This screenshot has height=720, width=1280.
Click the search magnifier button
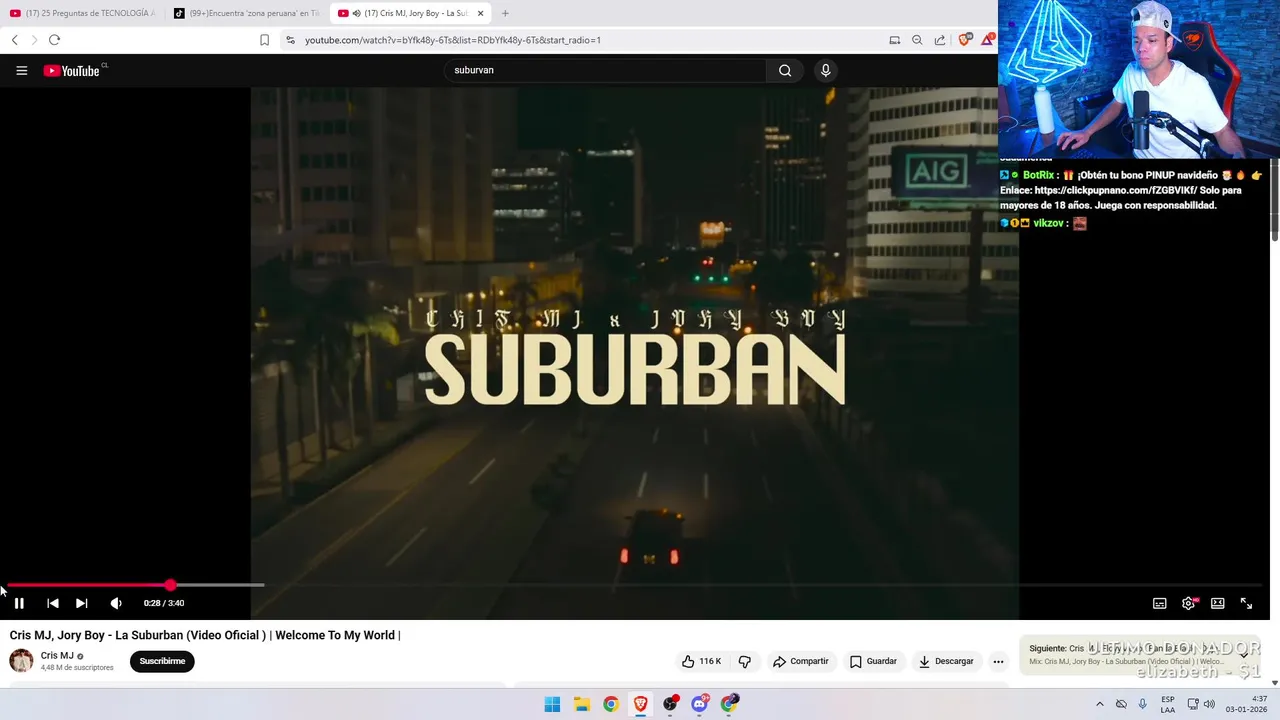coord(785,70)
